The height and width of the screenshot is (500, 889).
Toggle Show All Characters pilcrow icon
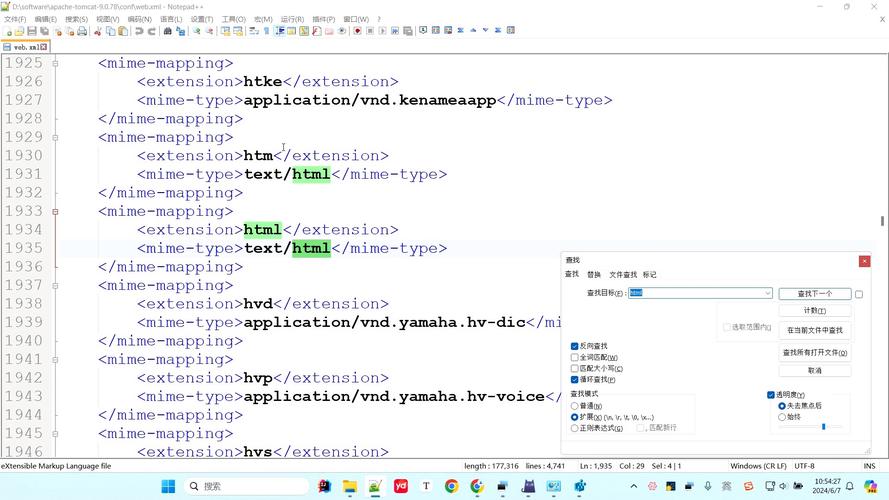[x=266, y=31]
